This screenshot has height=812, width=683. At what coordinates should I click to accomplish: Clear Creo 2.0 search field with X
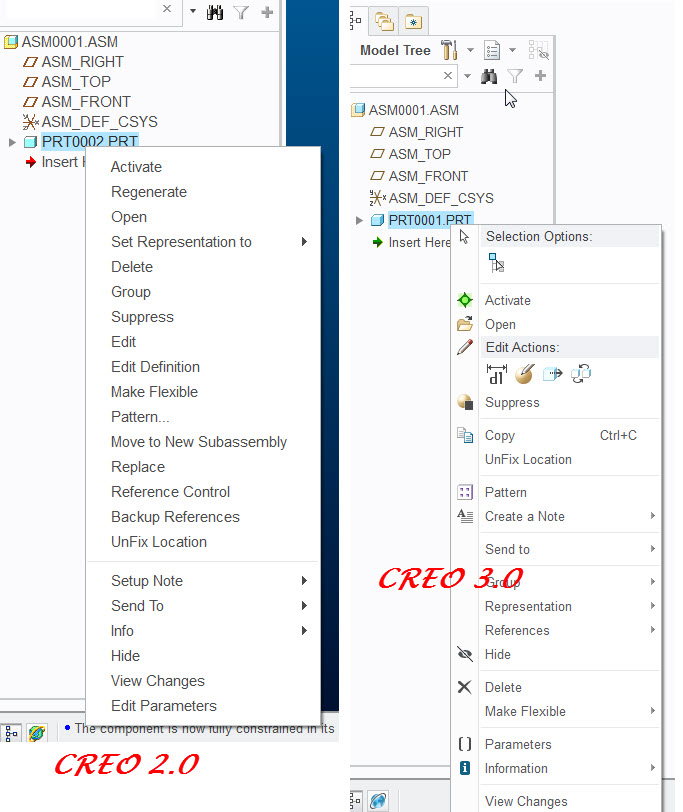coord(167,9)
